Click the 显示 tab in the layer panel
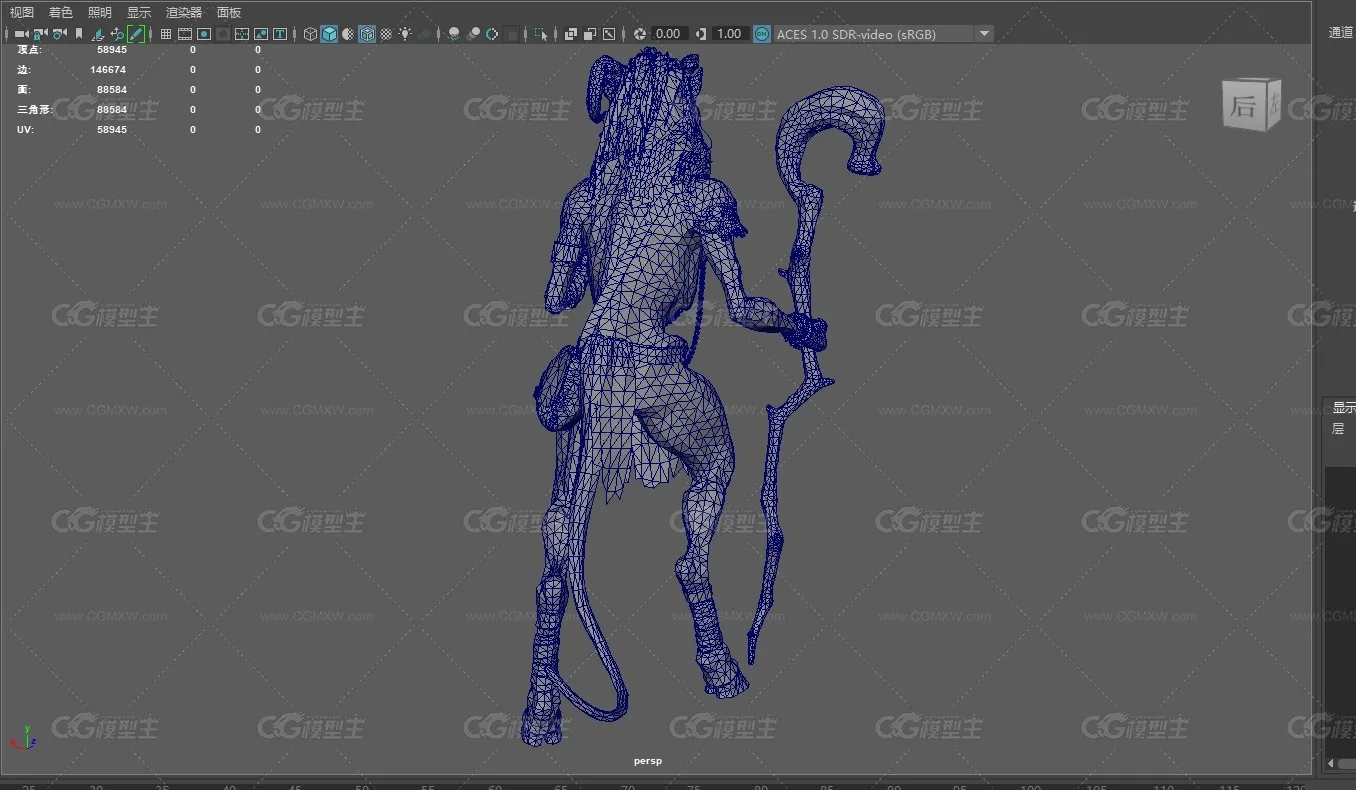Image resolution: width=1356 pixels, height=790 pixels. pos(1344,408)
